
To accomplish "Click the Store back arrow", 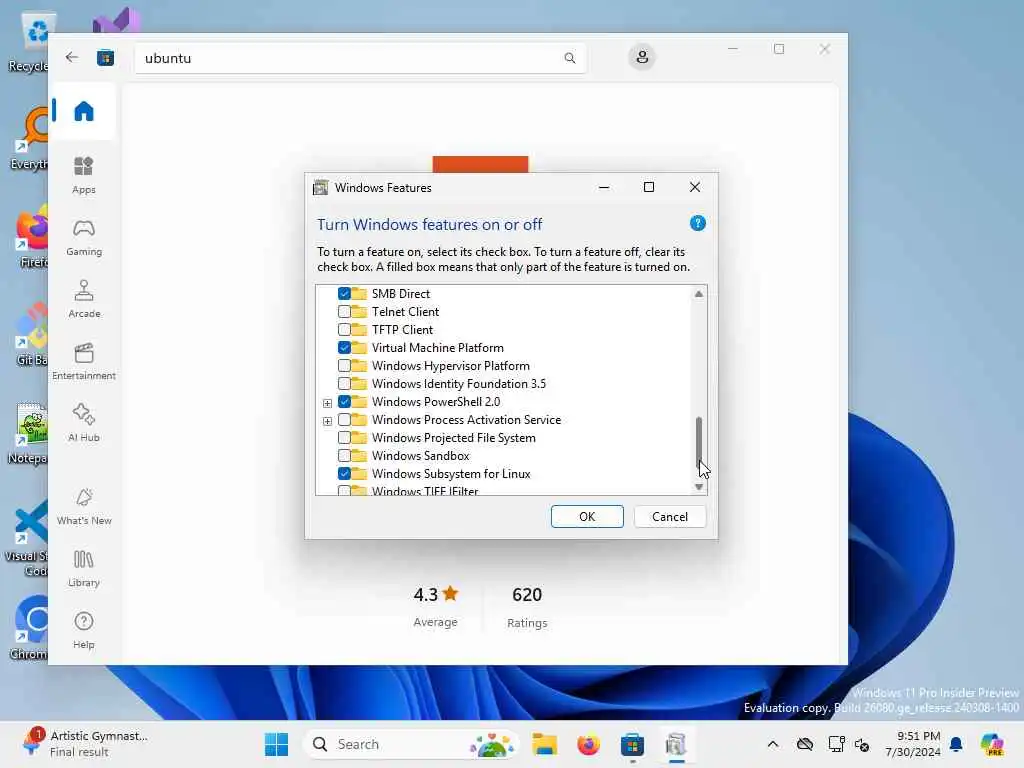I will coord(72,57).
